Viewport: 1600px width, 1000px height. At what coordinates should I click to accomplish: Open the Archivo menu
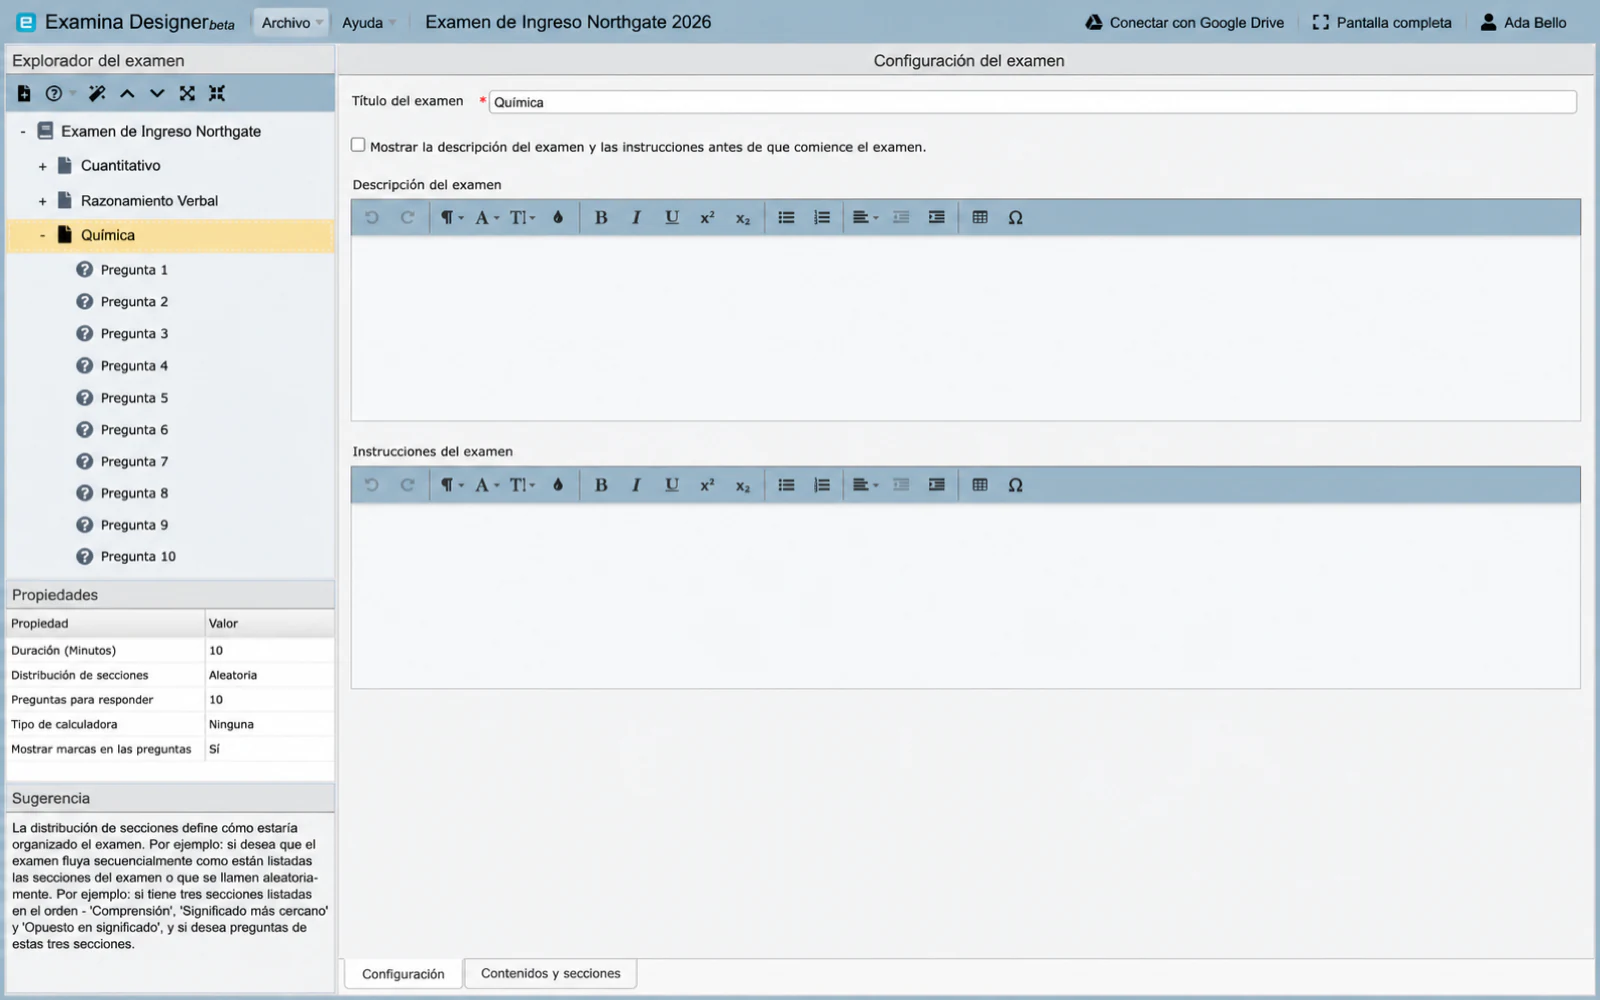[291, 22]
